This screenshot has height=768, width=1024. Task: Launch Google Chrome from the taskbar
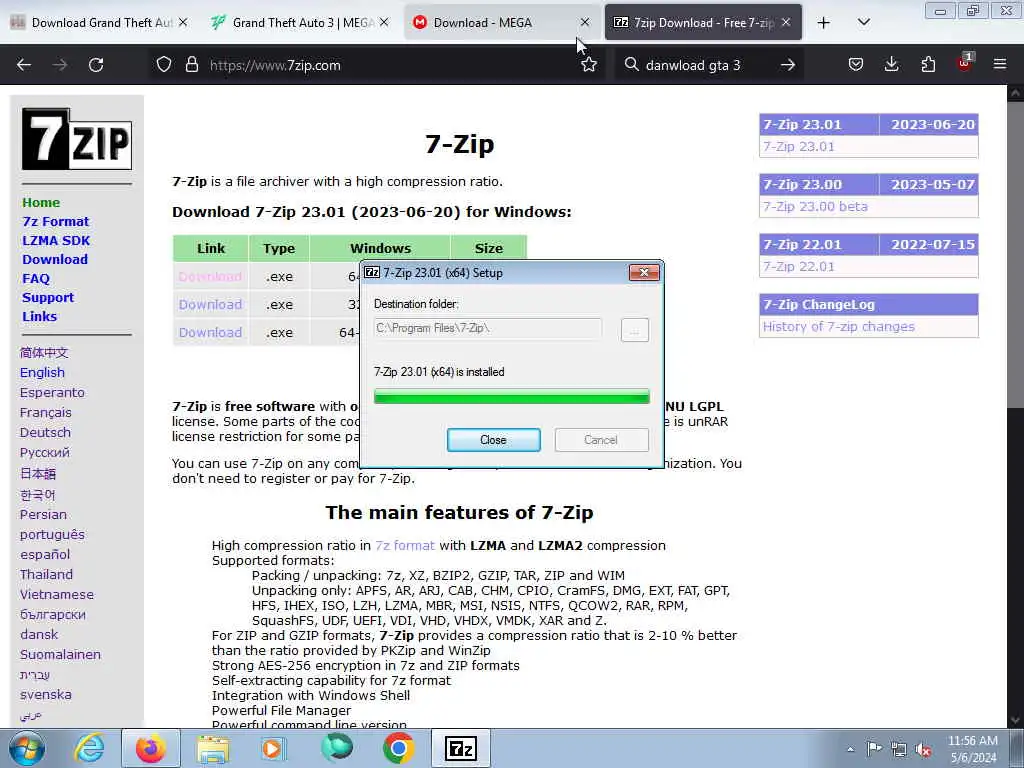point(398,748)
